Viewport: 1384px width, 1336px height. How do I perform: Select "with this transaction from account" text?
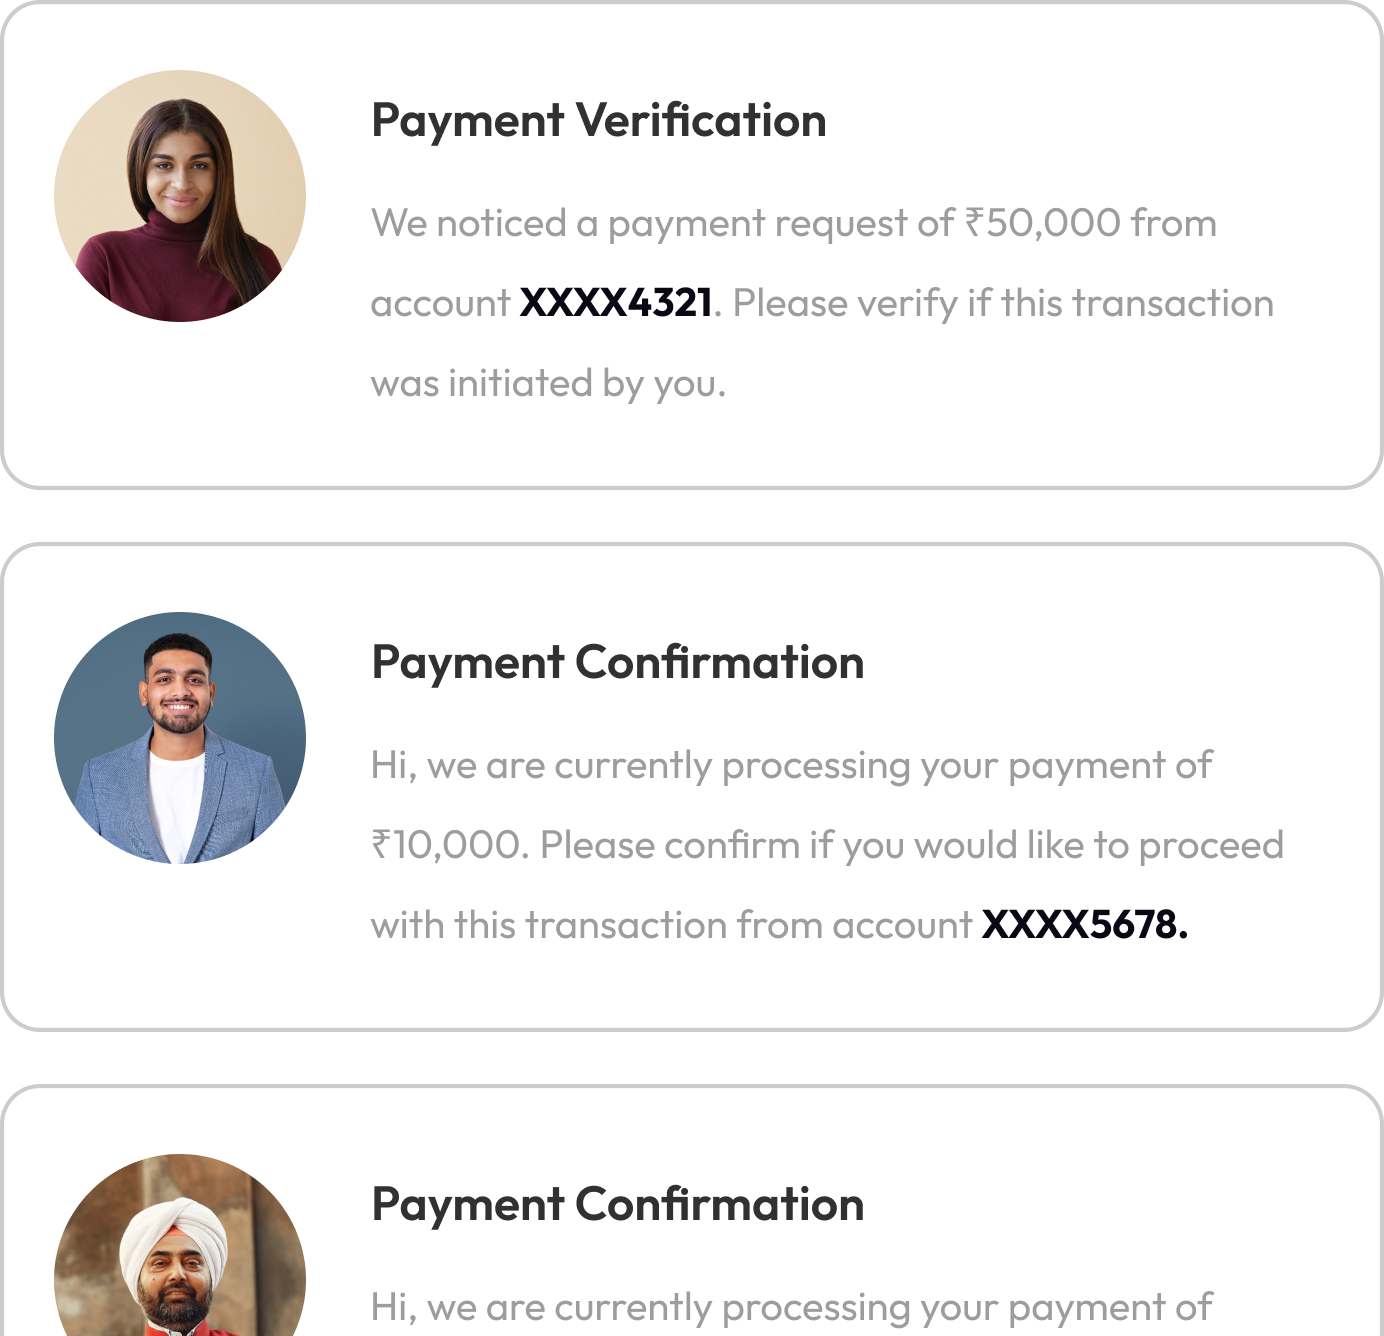[x=670, y=926]
